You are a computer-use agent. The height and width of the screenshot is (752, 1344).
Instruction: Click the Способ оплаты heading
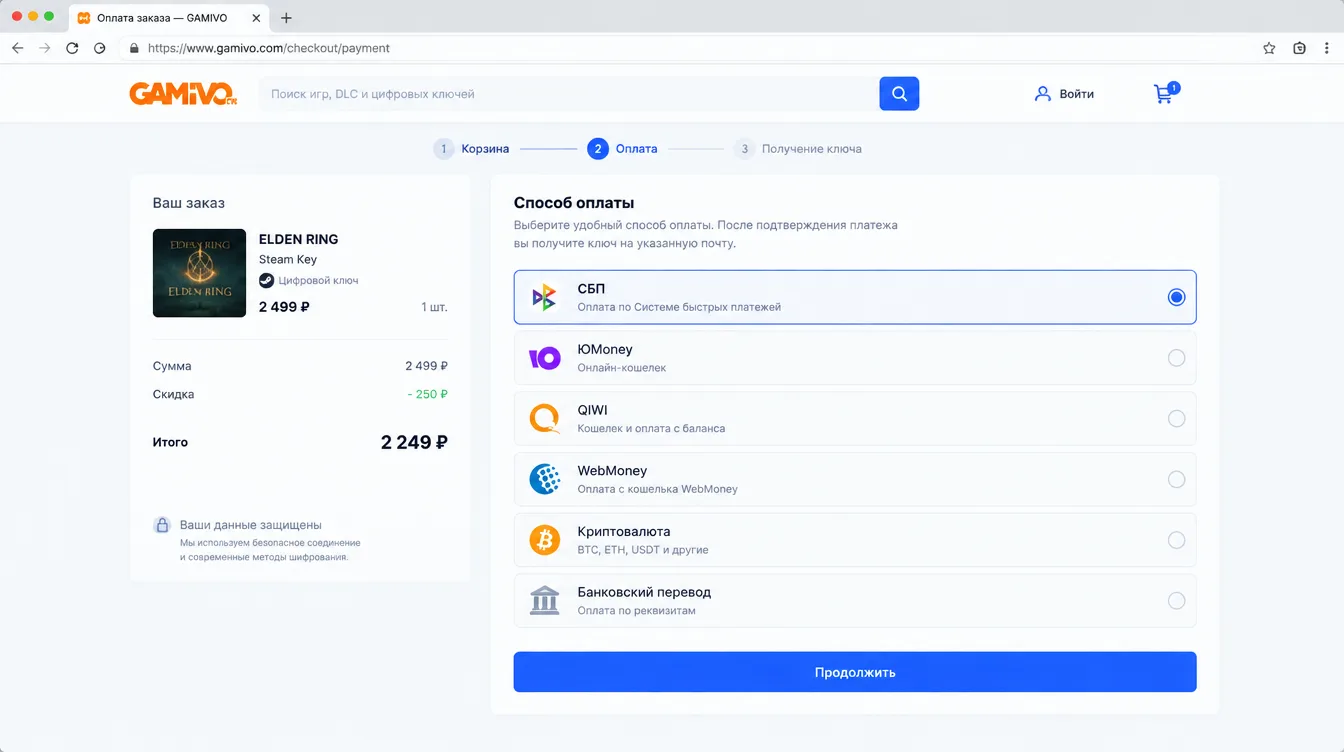coord(574,203)
